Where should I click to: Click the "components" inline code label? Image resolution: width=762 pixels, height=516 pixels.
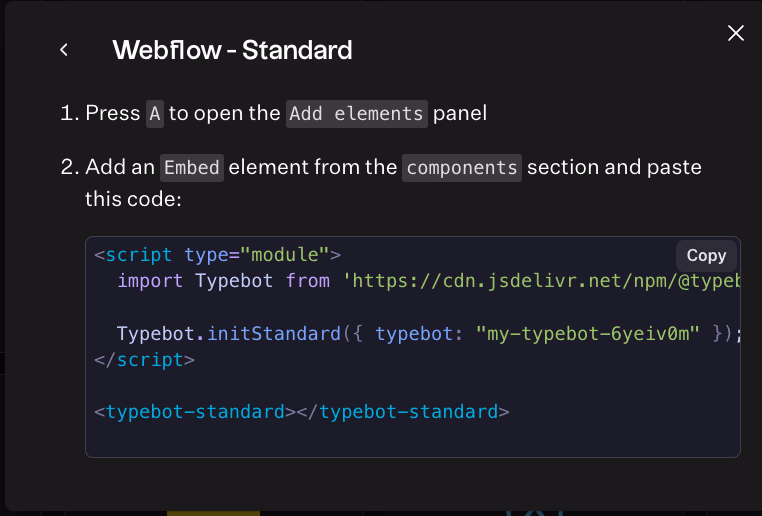(462, 167)
